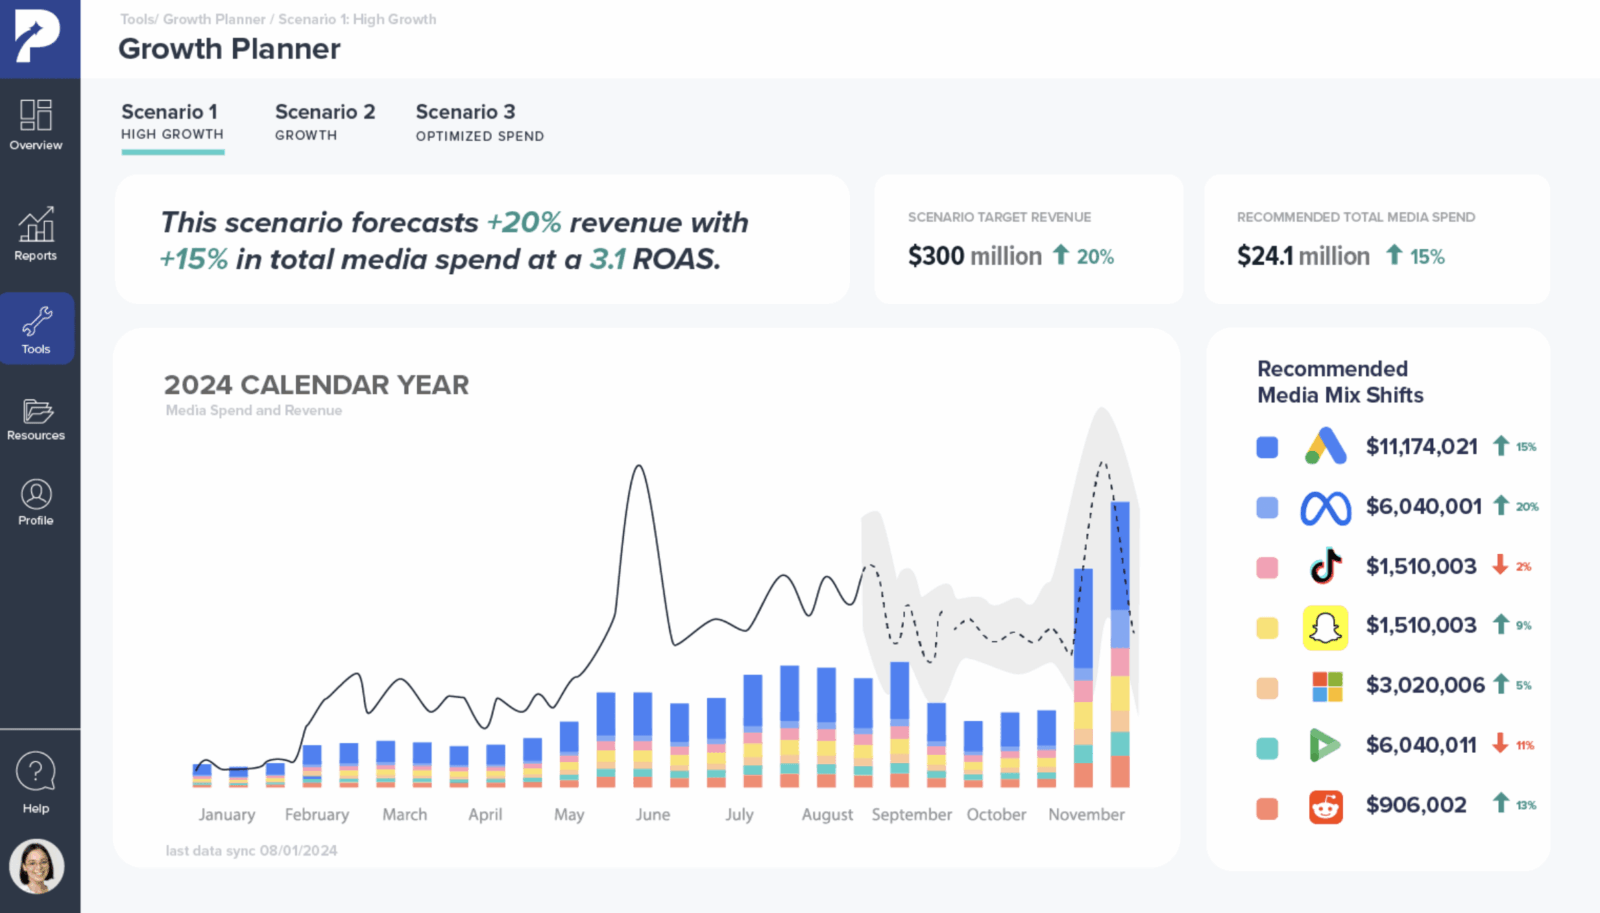Select the TikTok icon in Media Mix Shifts
Image resolution: width=1600 pixels, height=913 pixels.
1325,566
